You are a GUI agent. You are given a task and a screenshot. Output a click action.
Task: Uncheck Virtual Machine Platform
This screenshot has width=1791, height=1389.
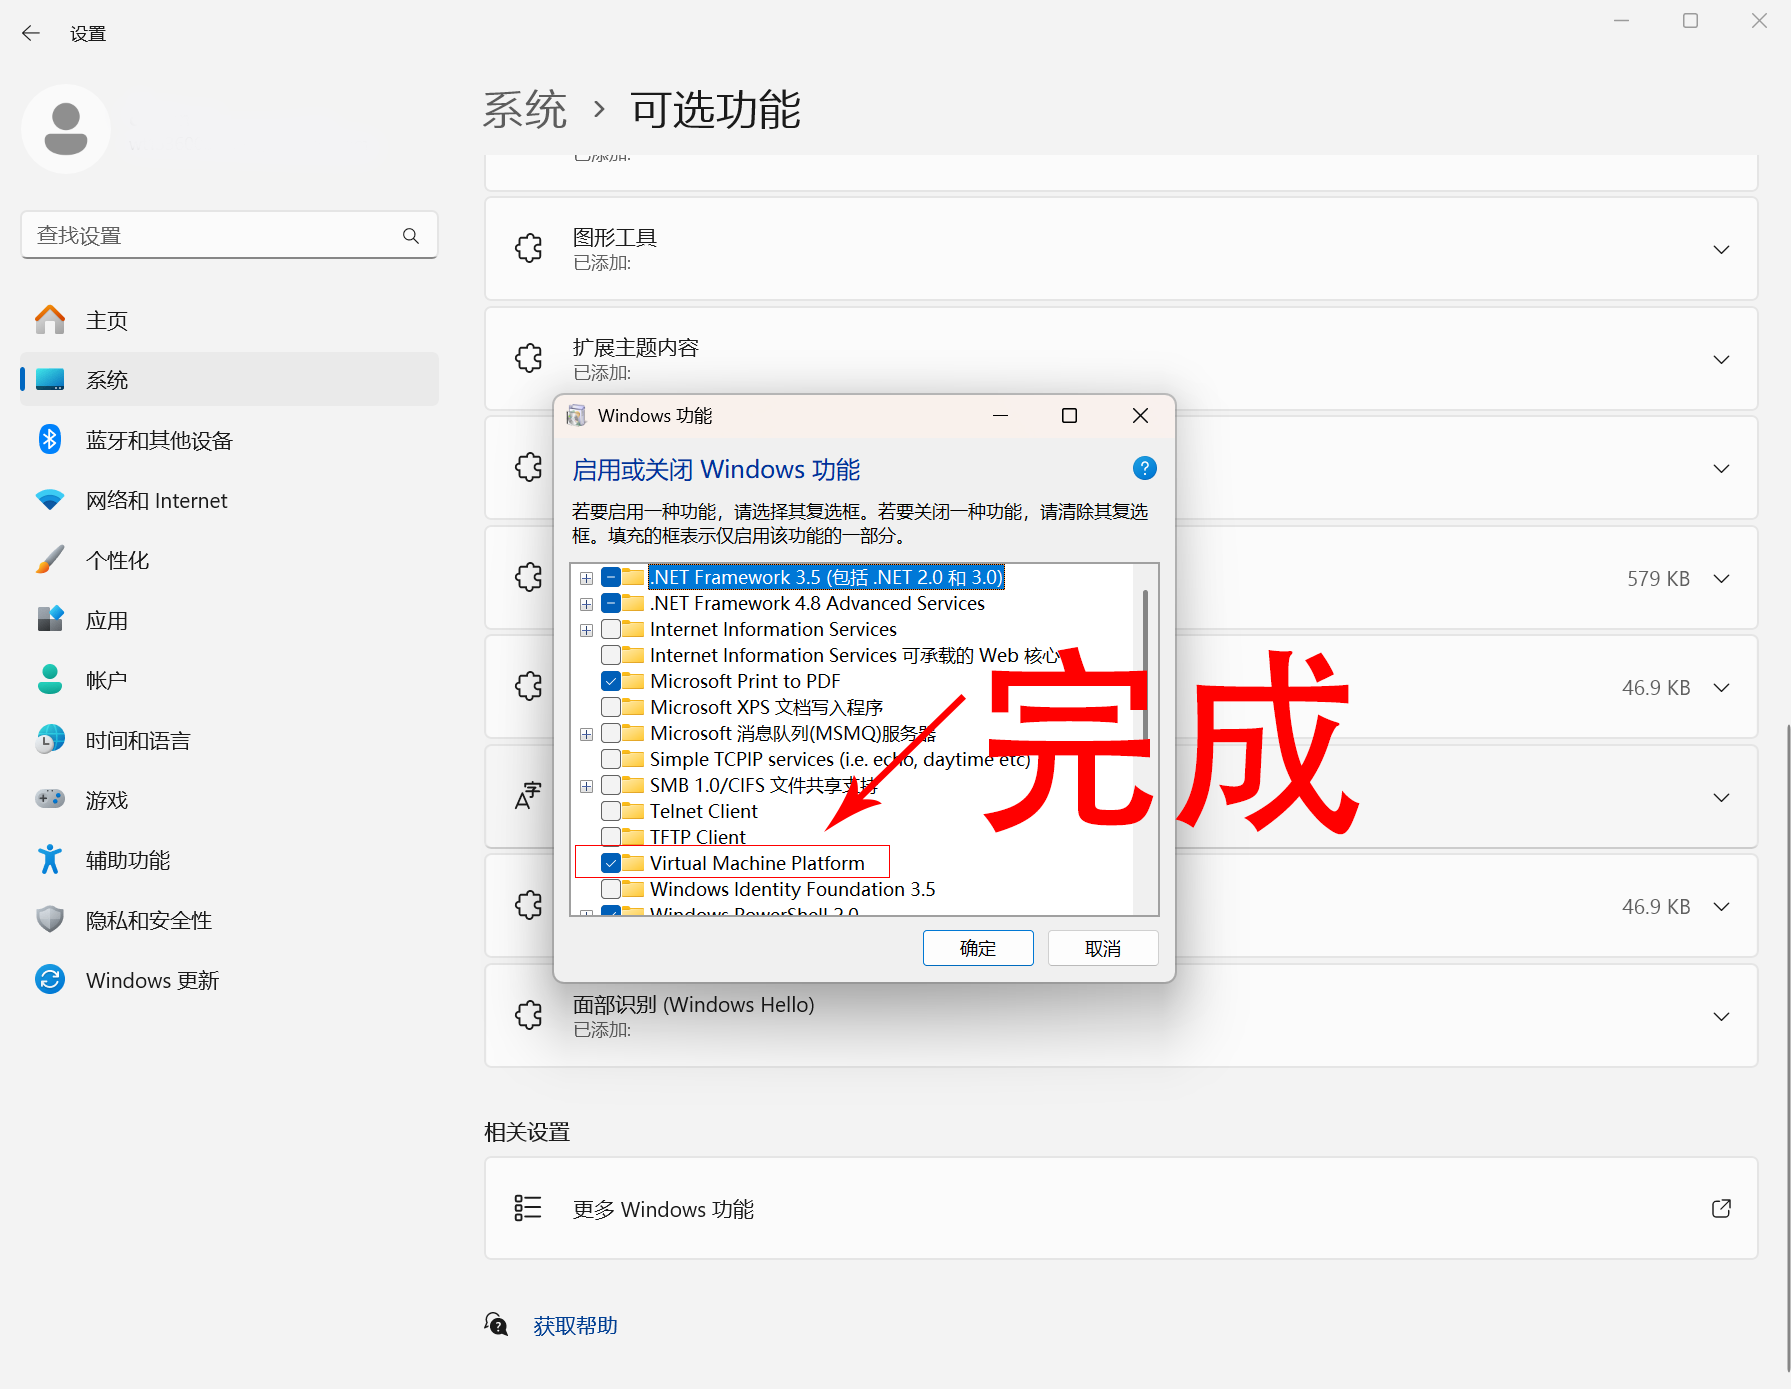click(611, 863)
